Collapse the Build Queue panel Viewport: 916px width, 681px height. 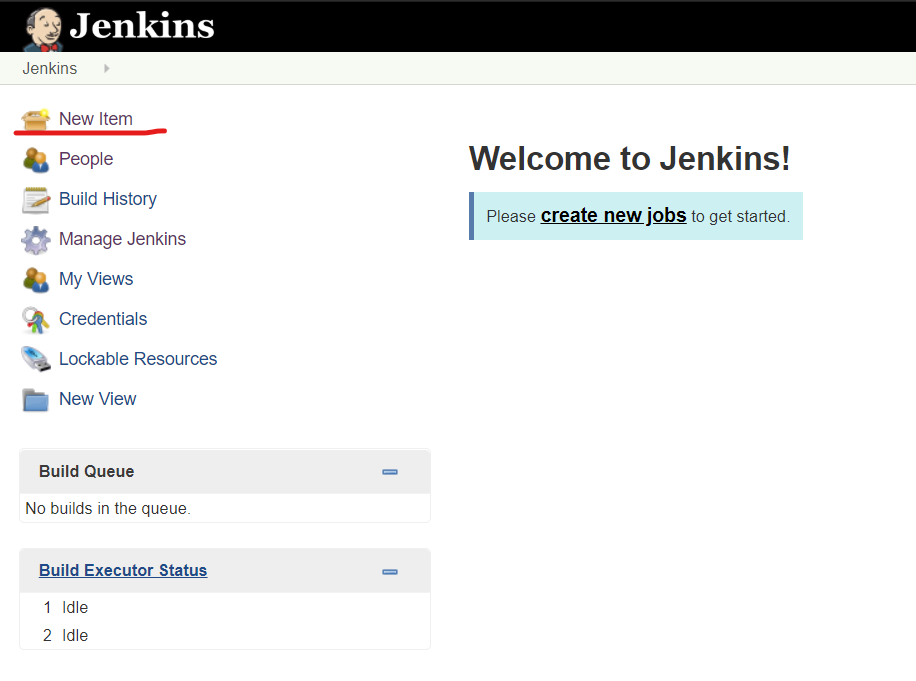tap(390, 472)
